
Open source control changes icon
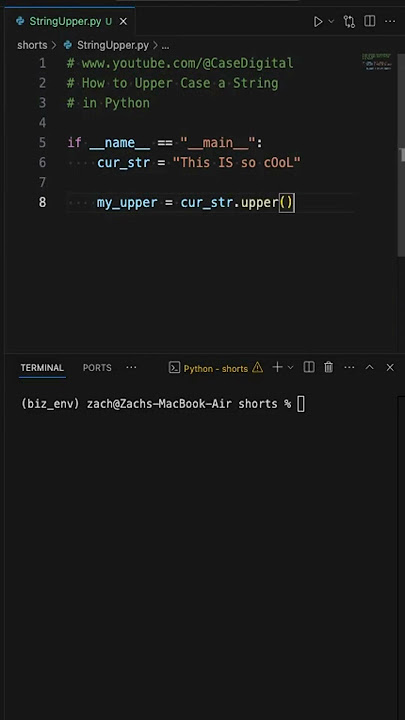point(349,22)
